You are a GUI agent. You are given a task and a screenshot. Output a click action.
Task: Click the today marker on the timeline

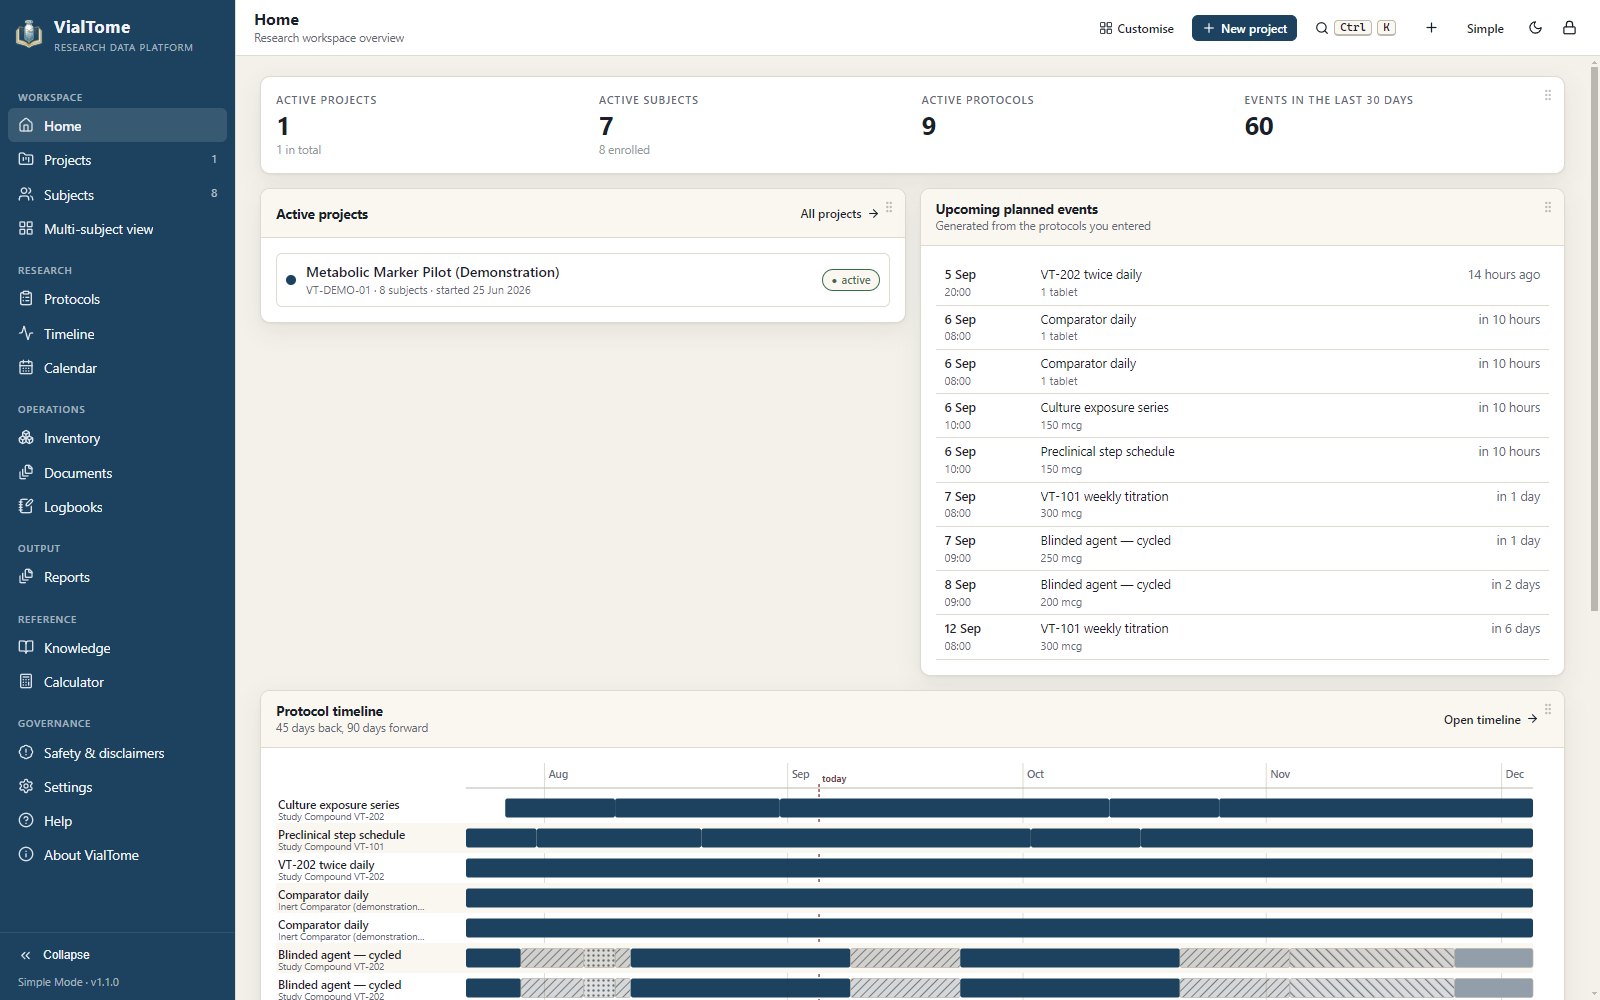(833, 779)
